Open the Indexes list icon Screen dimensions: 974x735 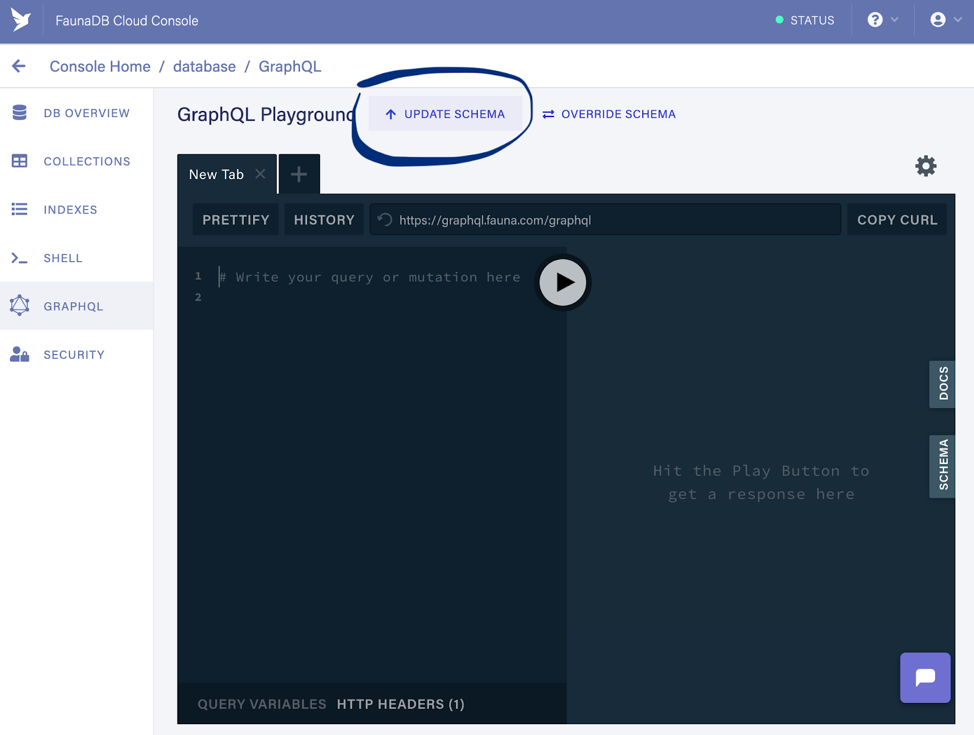pos(19,209)
